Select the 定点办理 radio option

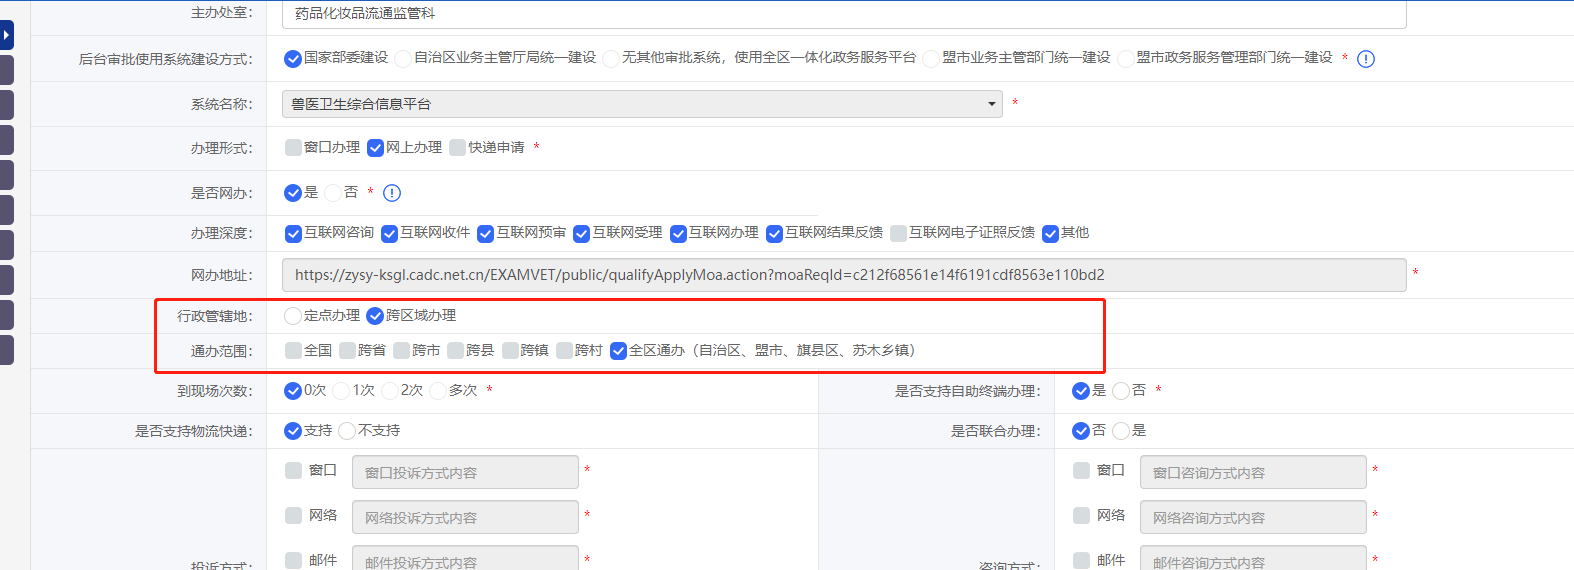[x=293, y=316]
